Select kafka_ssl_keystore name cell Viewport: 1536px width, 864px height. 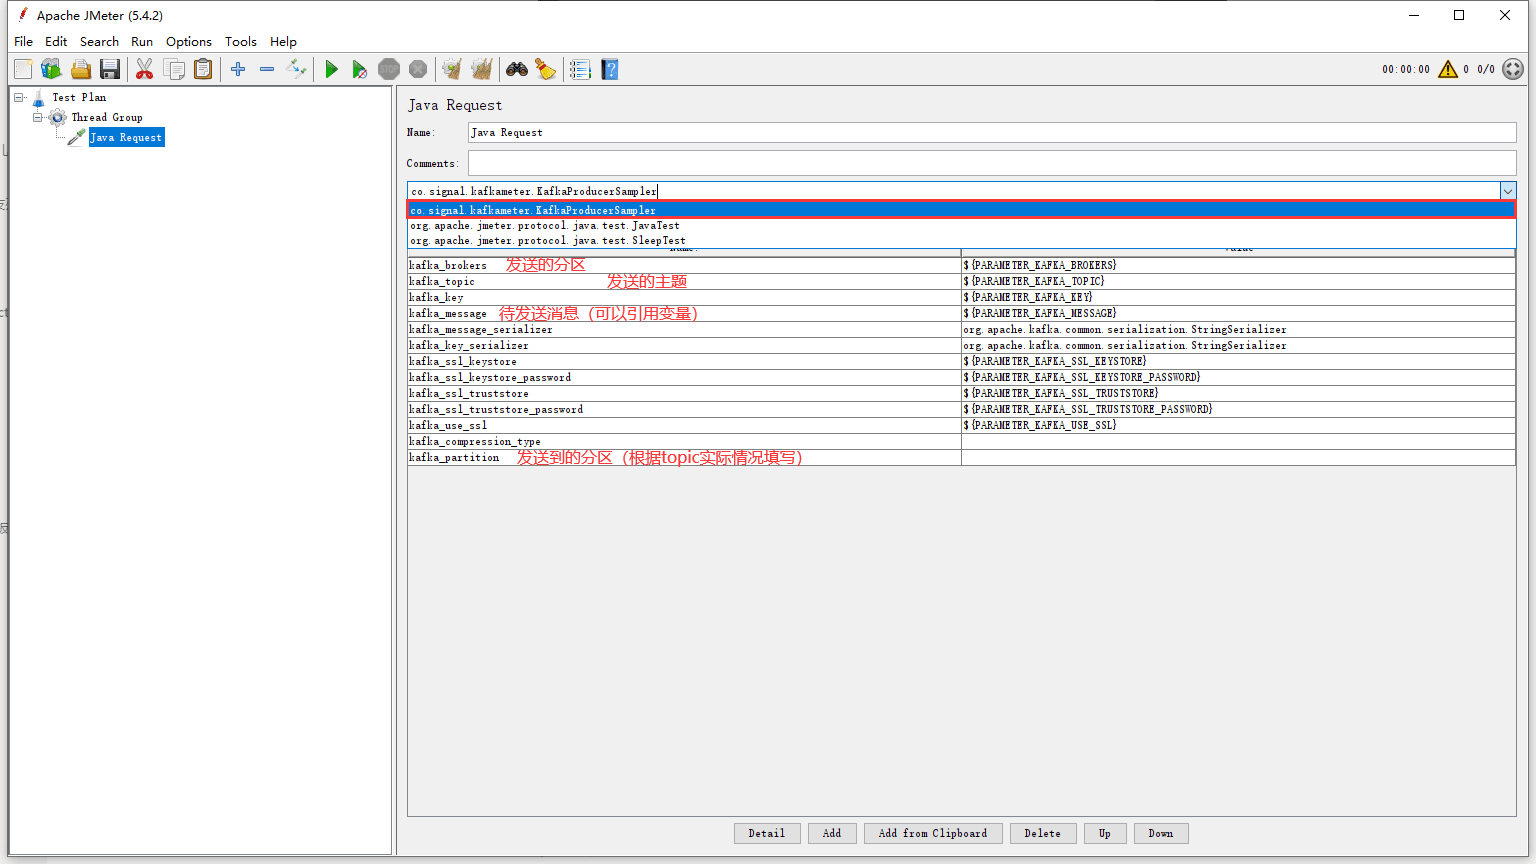point(684,361)
